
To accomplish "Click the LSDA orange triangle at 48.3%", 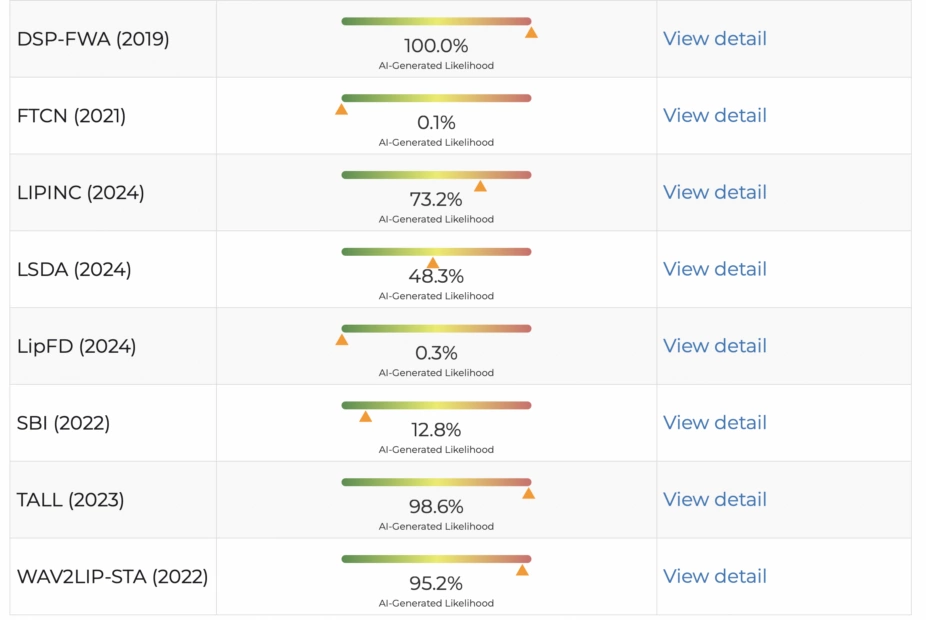I will [x=433, y=263].
